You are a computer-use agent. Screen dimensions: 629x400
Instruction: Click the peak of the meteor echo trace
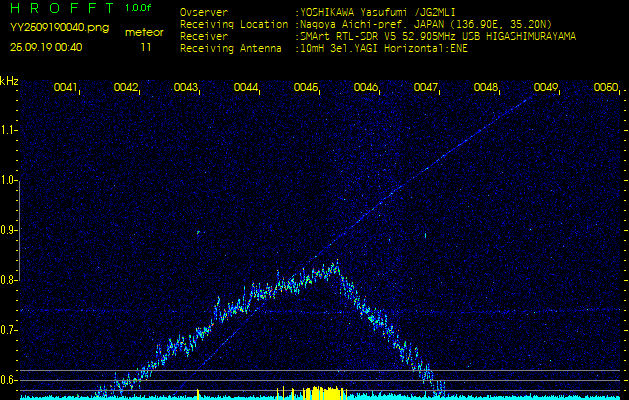pos(336,263)
